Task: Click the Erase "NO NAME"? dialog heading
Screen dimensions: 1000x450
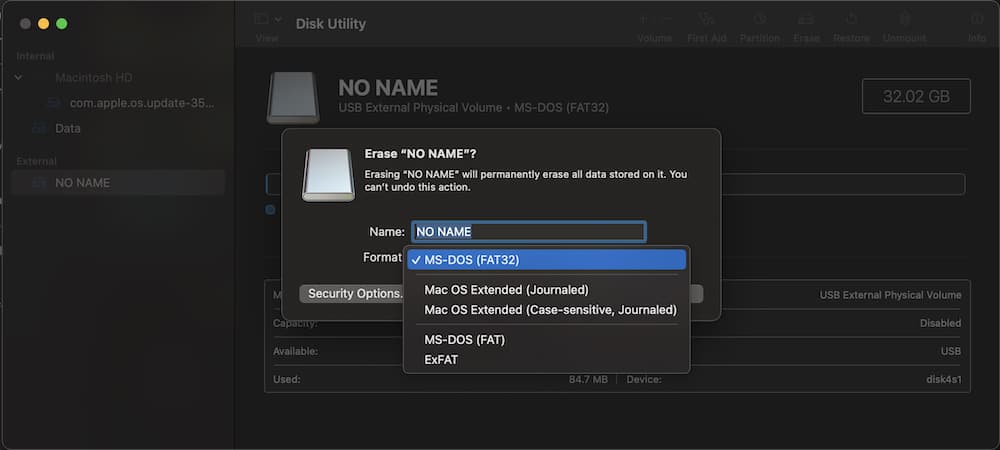Action: (x=420, y=154)
